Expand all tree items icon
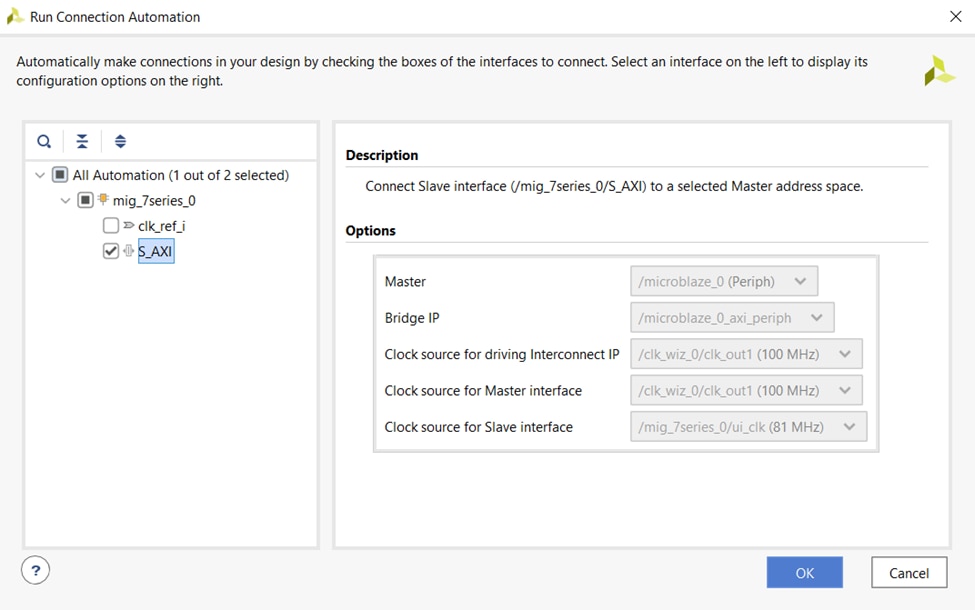This screenshot has height=610, width=975. [x=120, y=141]
